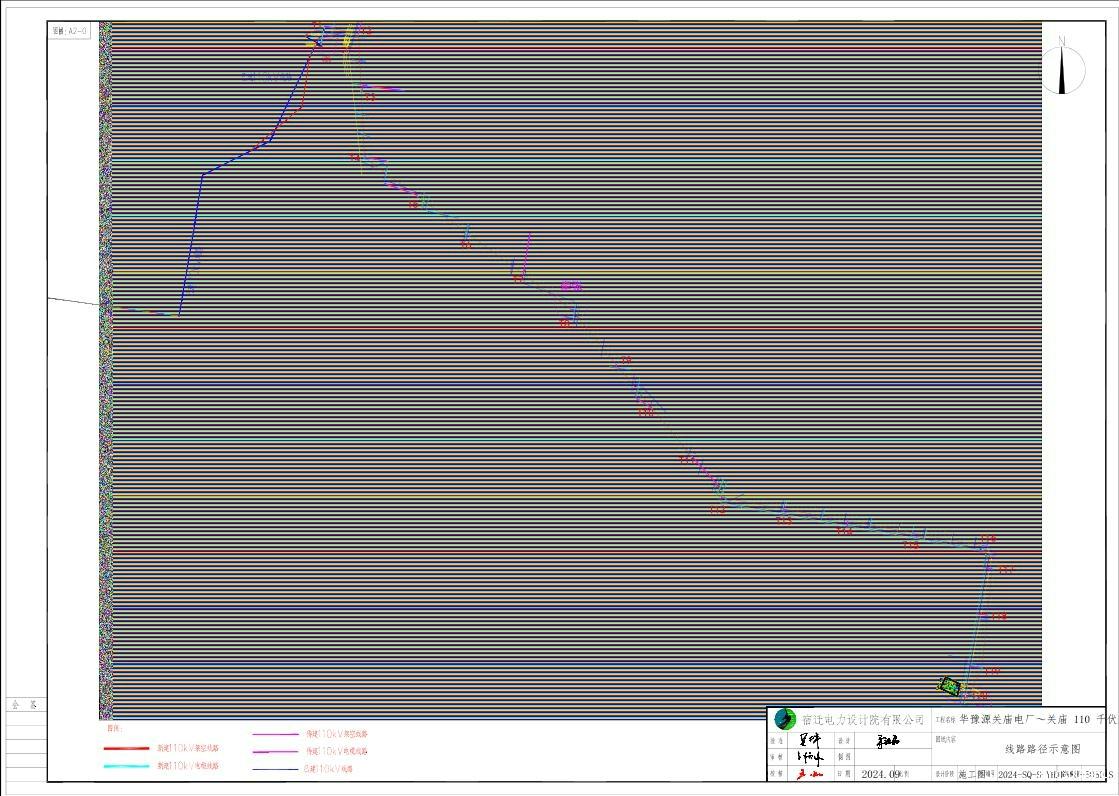Click the magenta legend line for 待建110kV架空线路

click(275, 734)
